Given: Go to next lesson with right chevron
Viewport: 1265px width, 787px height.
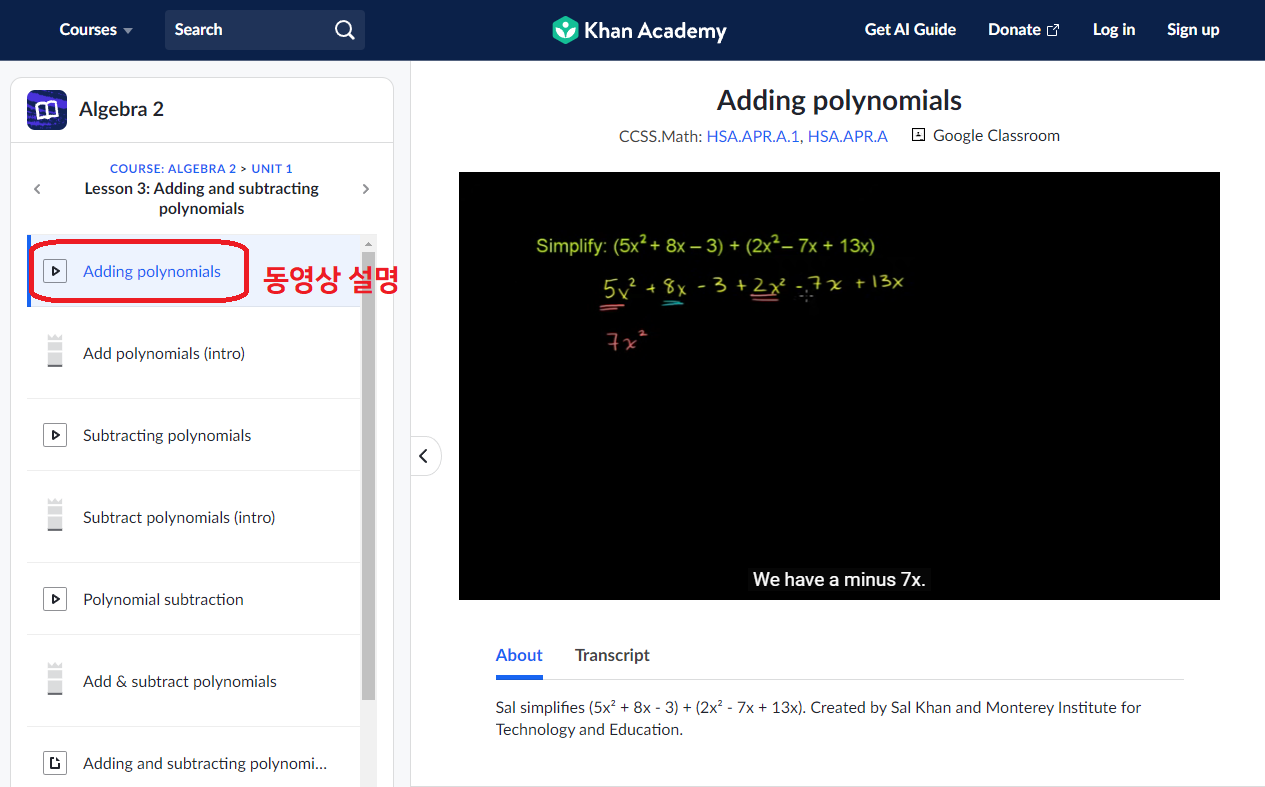Looking at the screenshot, I should (x=366, y=189).
